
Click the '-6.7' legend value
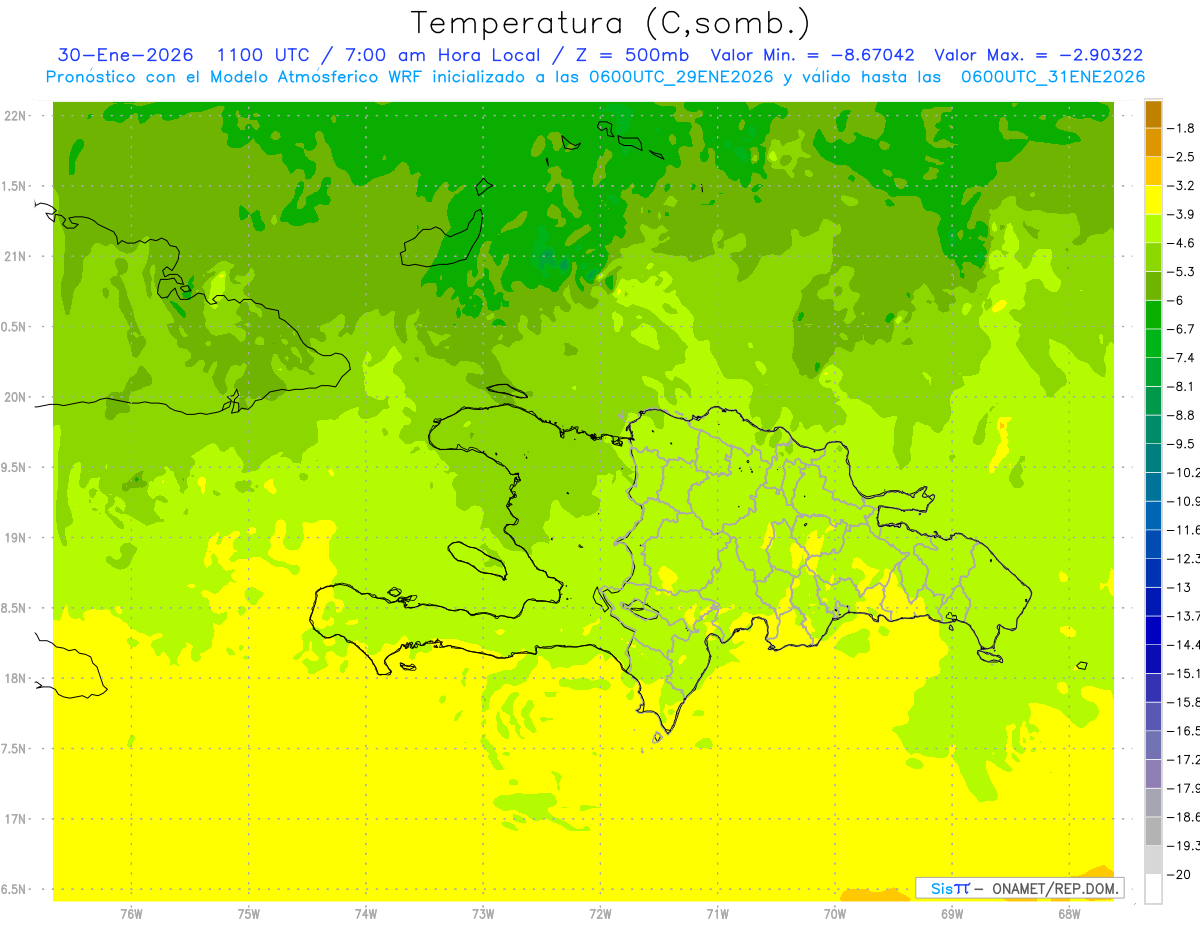(1182, 329)
